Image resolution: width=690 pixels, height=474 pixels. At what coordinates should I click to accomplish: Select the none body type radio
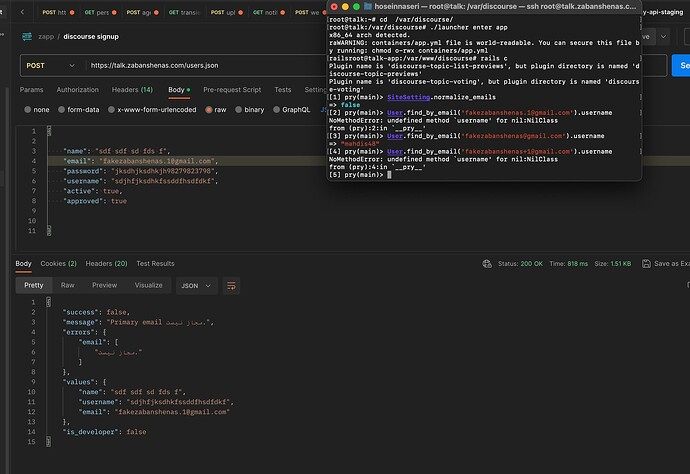(28, 110)
